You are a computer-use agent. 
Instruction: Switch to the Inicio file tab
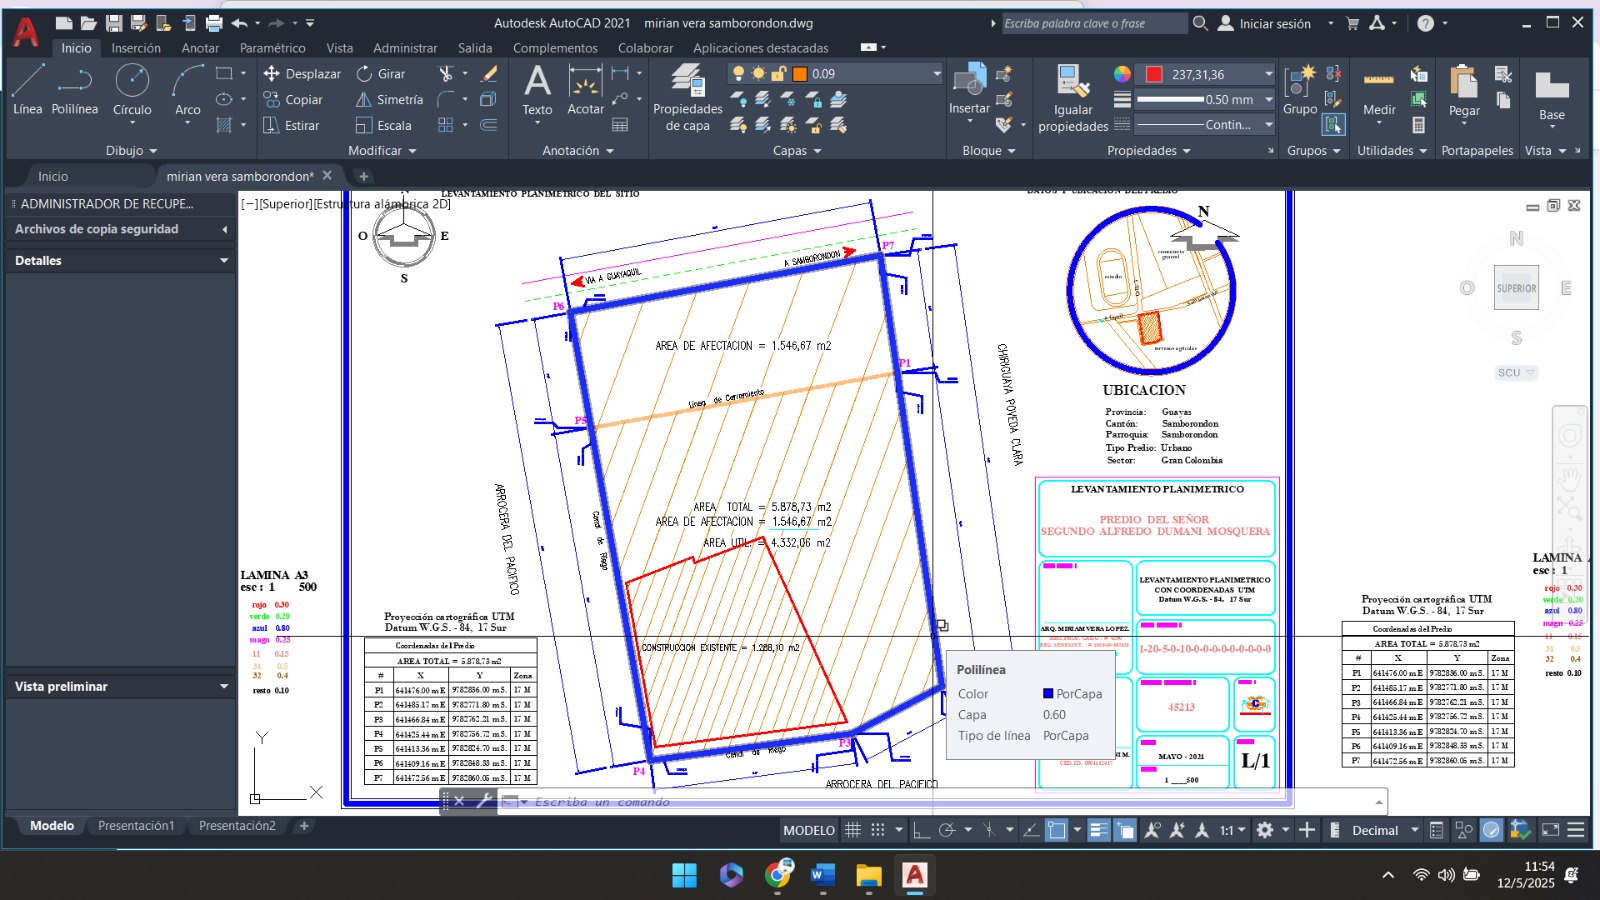tap(53, 176)
